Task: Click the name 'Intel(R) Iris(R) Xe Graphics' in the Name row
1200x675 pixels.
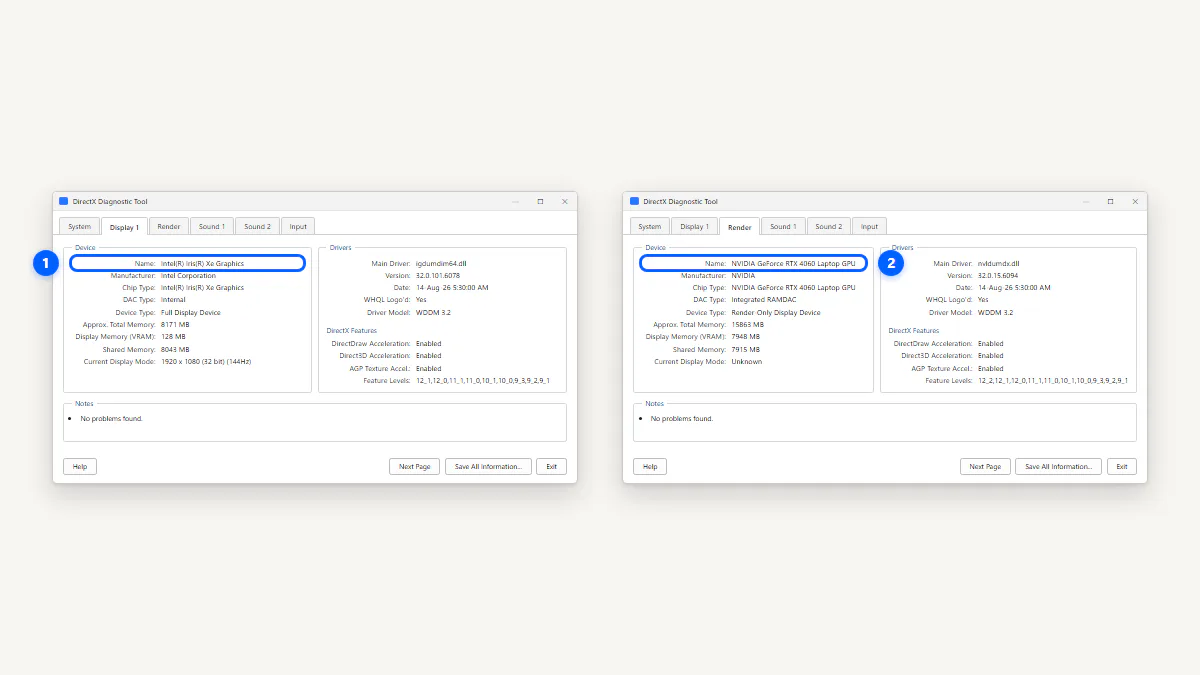Action: pos(203,264)
